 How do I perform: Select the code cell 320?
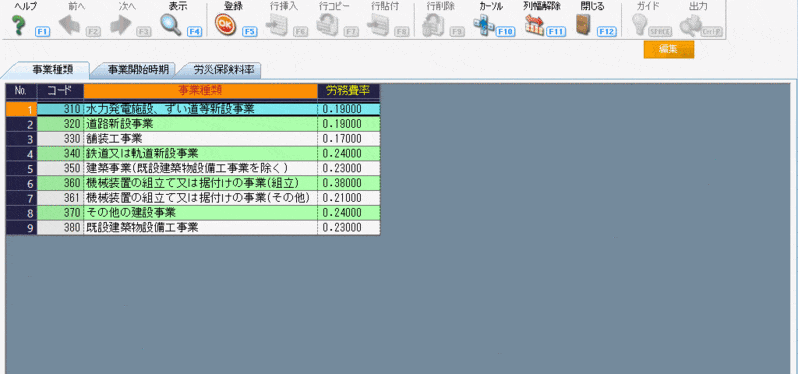tap(60, 124)
